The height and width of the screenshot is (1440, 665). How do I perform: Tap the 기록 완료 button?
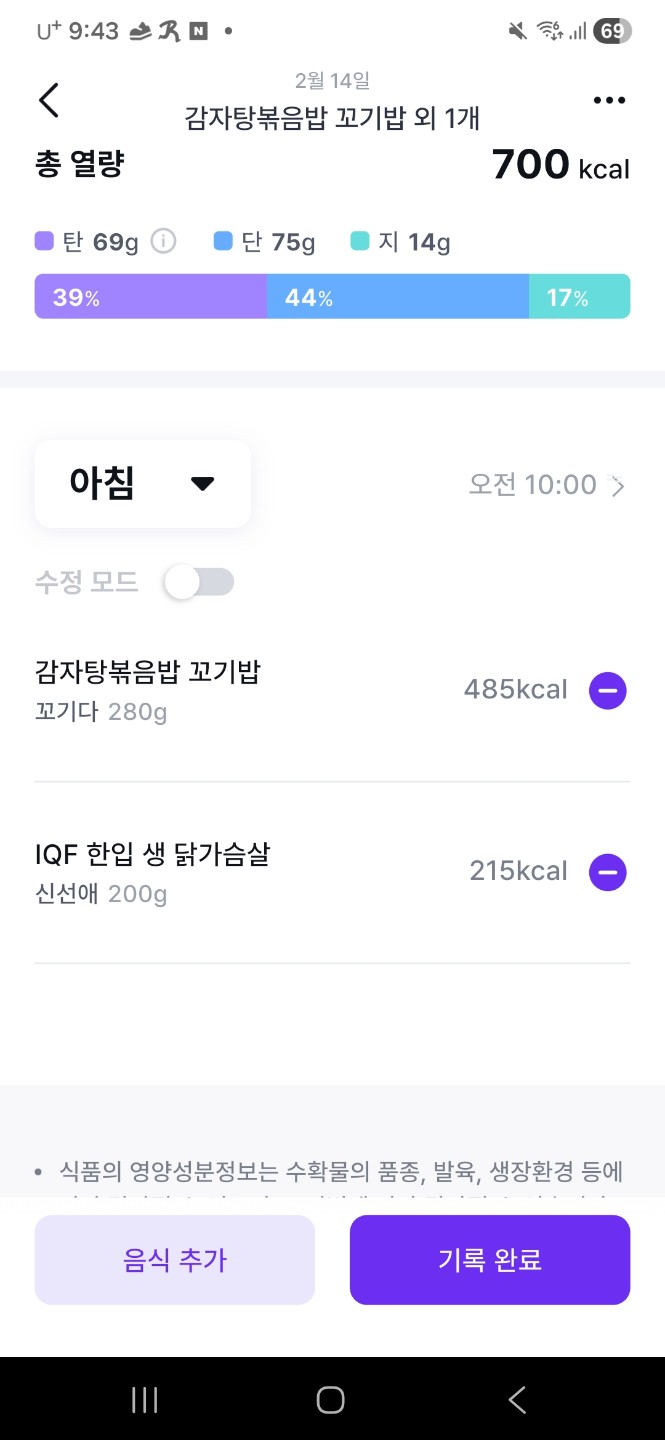[490, 1260]
